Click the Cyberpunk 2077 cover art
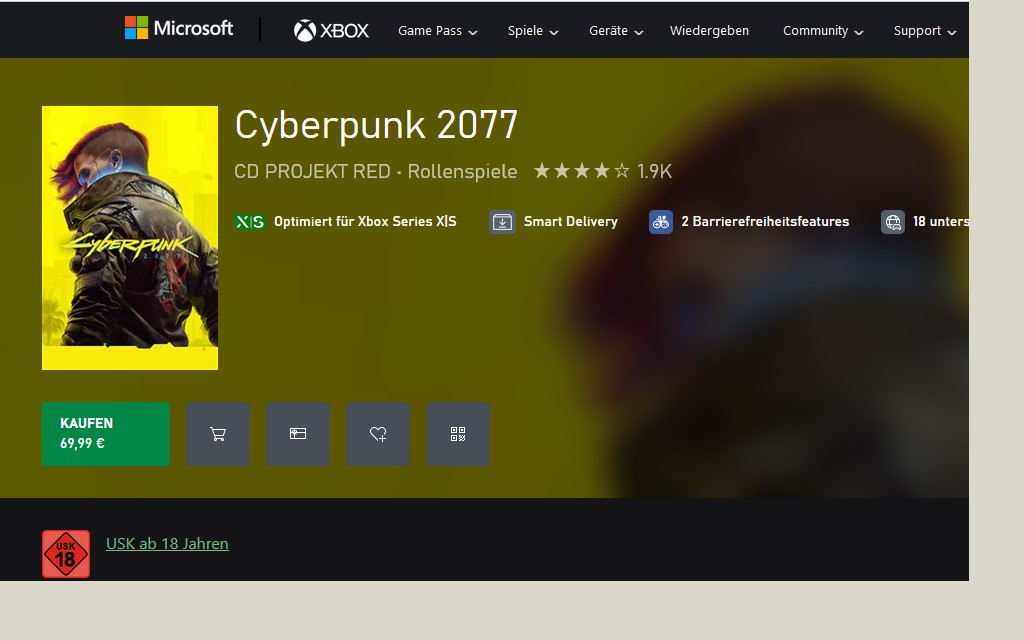This screenshot has width=1024, height=640. pyautogui.click(x=130, y=238)
